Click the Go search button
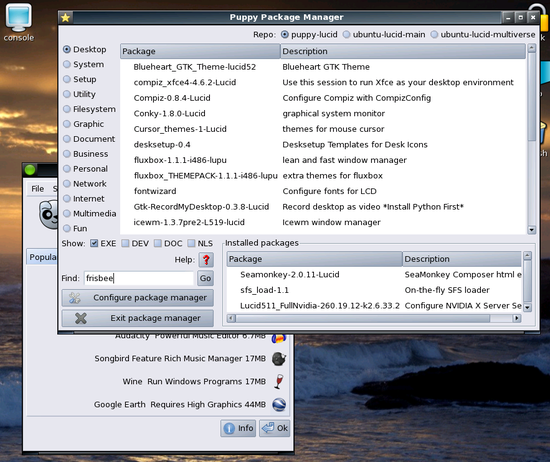 click(x=205, y=278)
